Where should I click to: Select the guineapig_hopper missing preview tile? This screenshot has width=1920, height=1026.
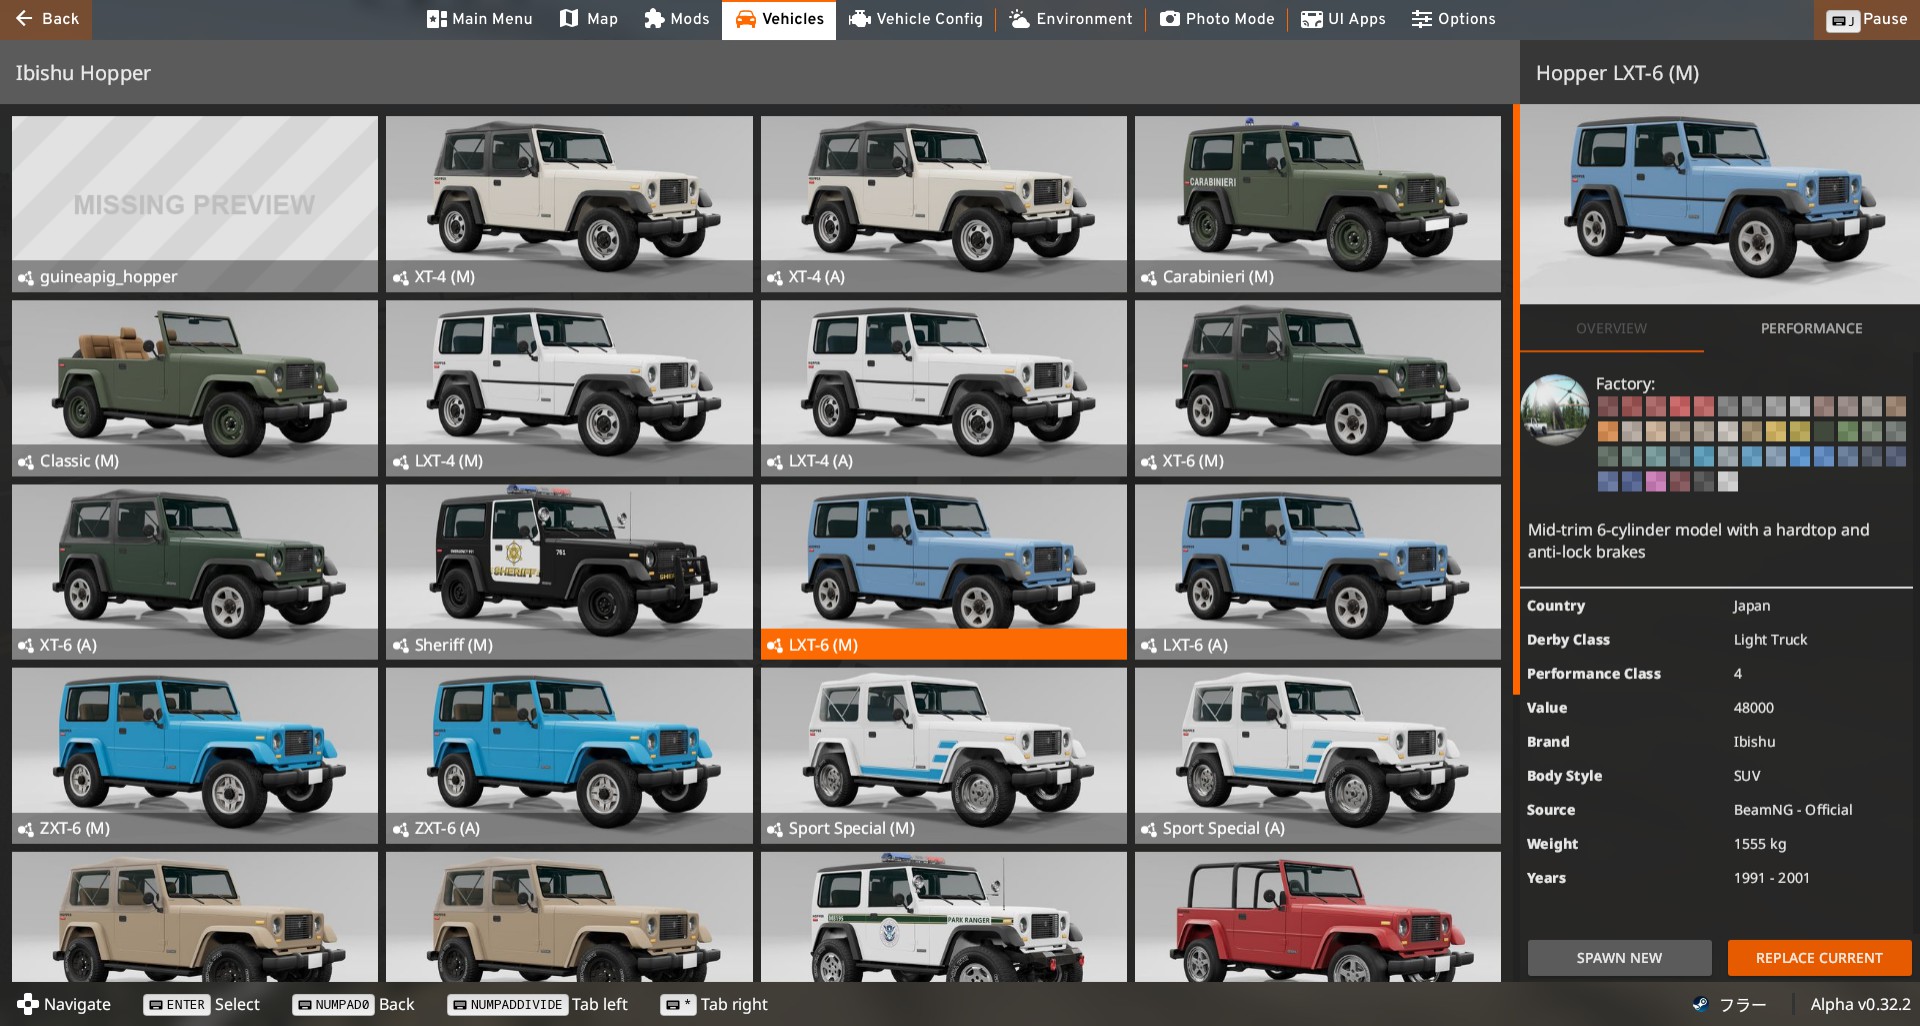195,204
